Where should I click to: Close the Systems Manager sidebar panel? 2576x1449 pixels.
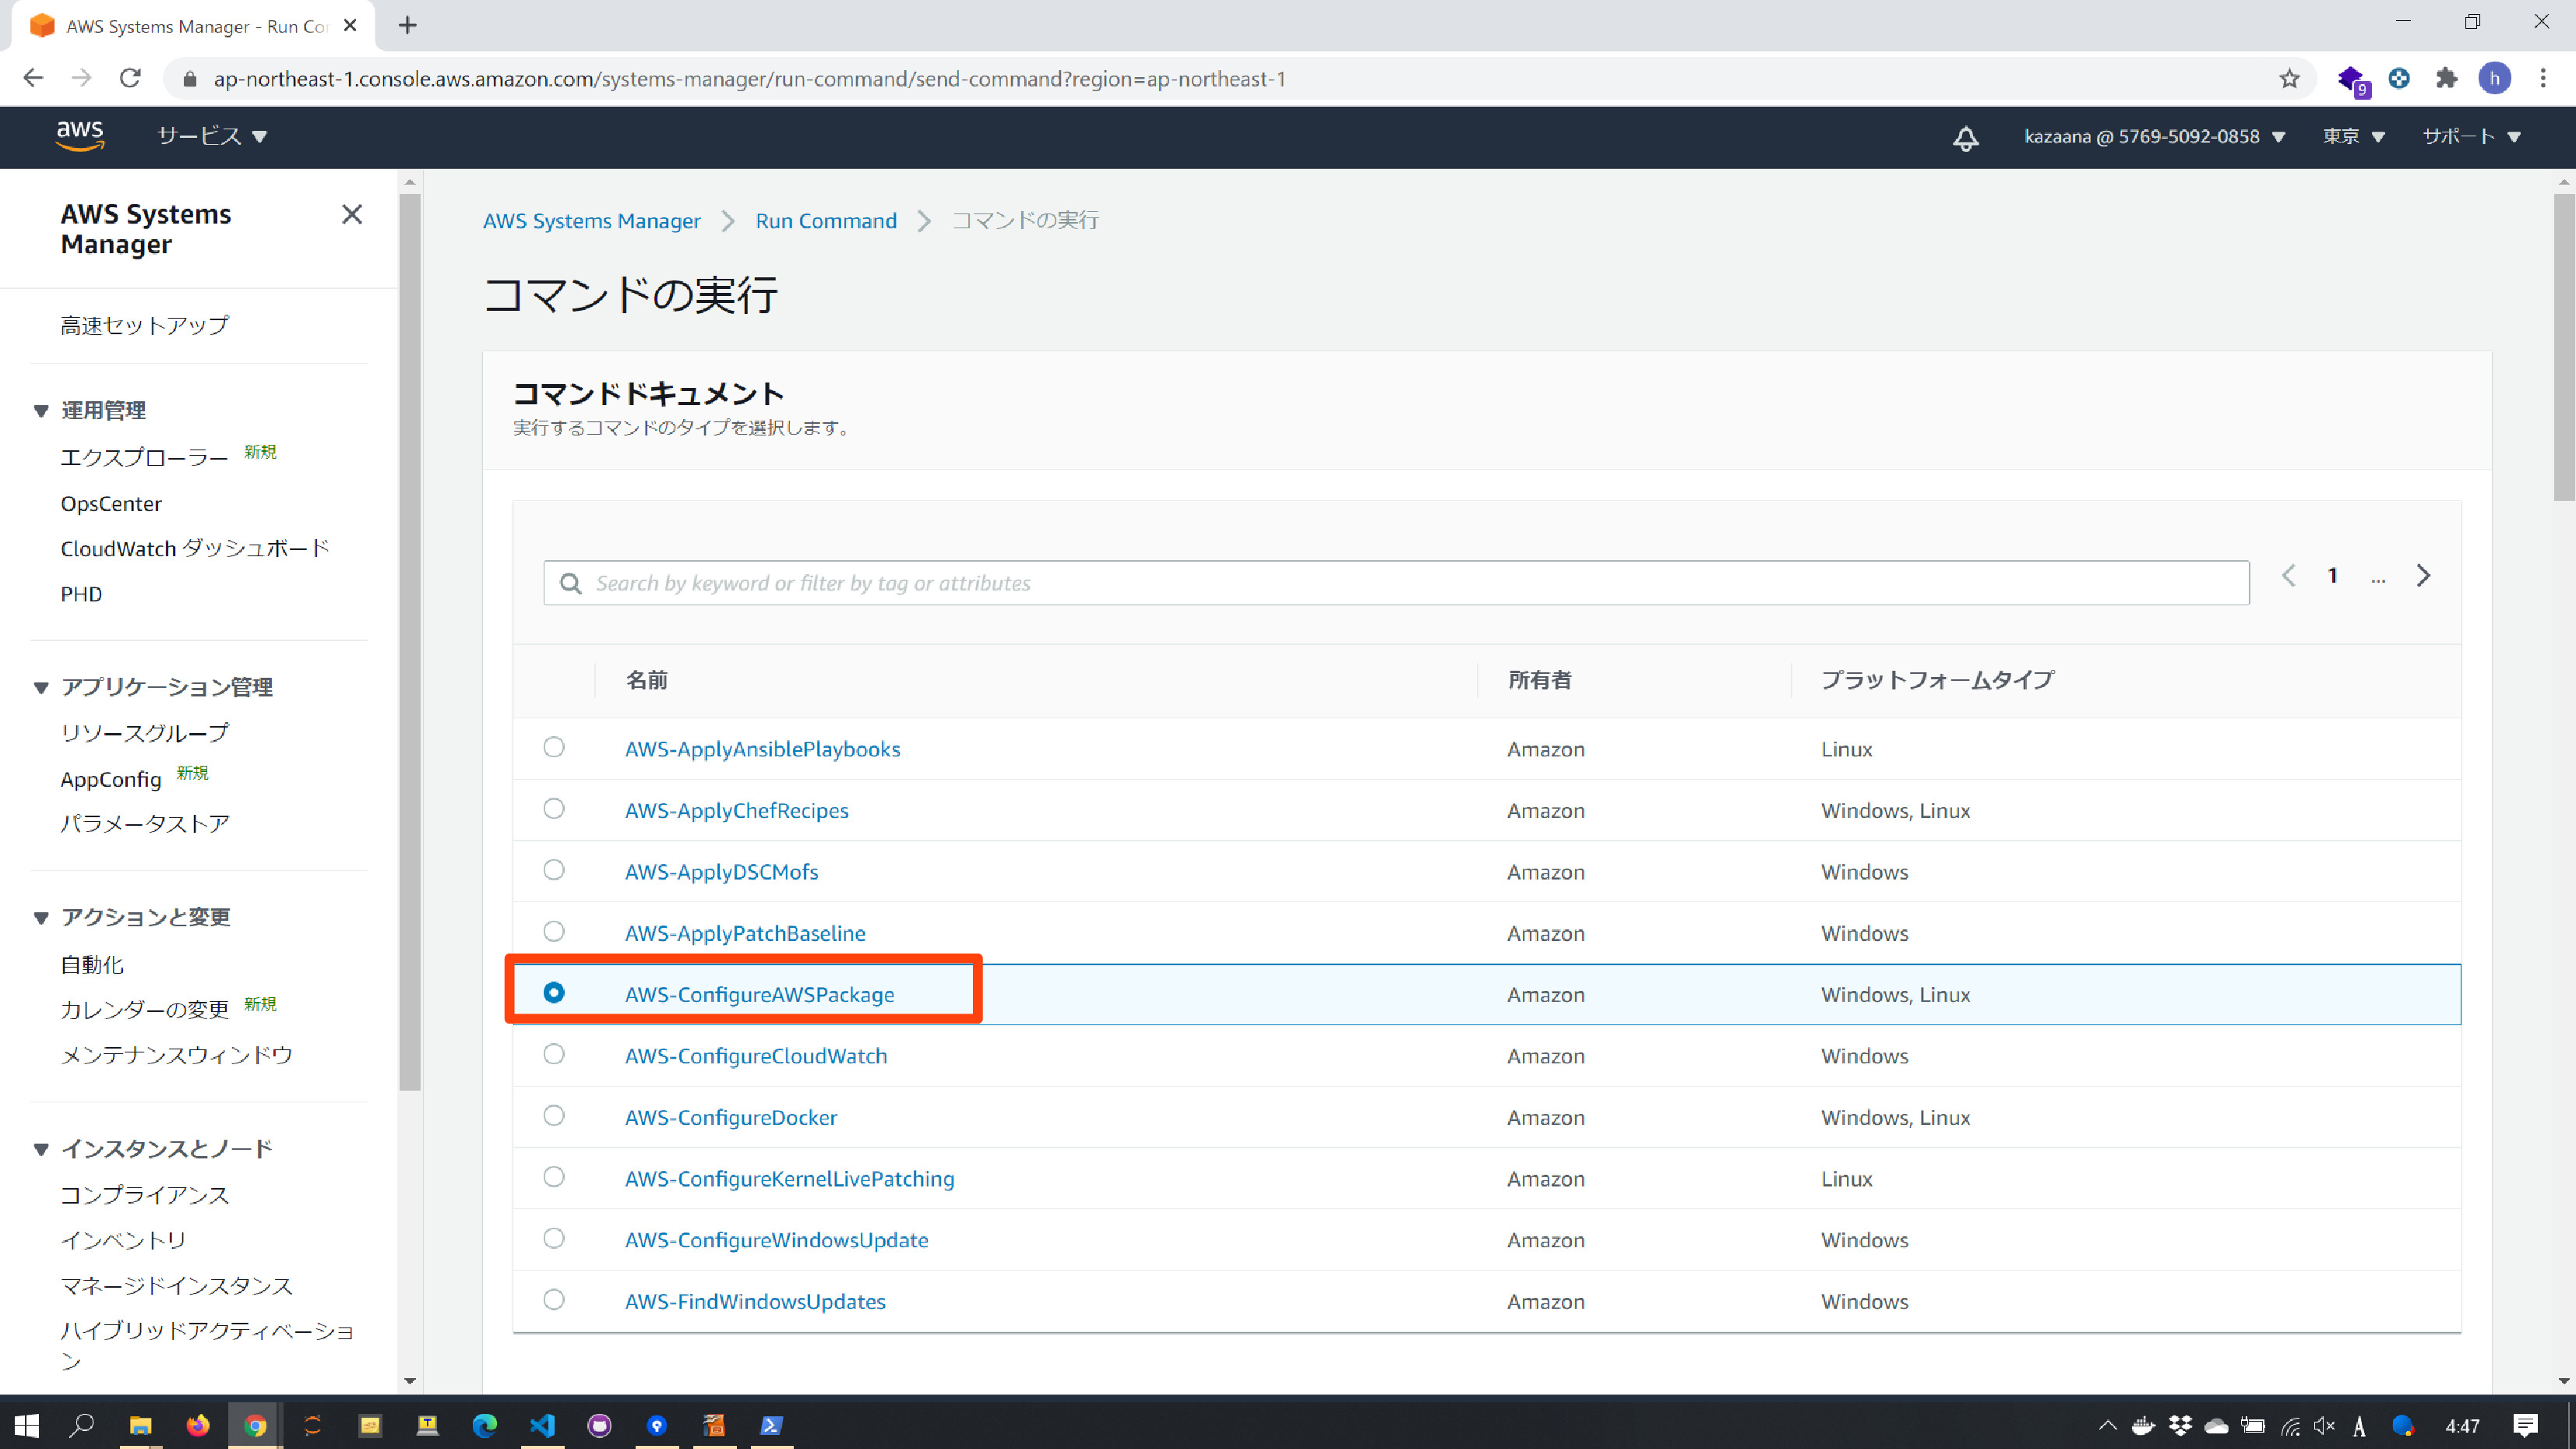(x=352, y=214)
